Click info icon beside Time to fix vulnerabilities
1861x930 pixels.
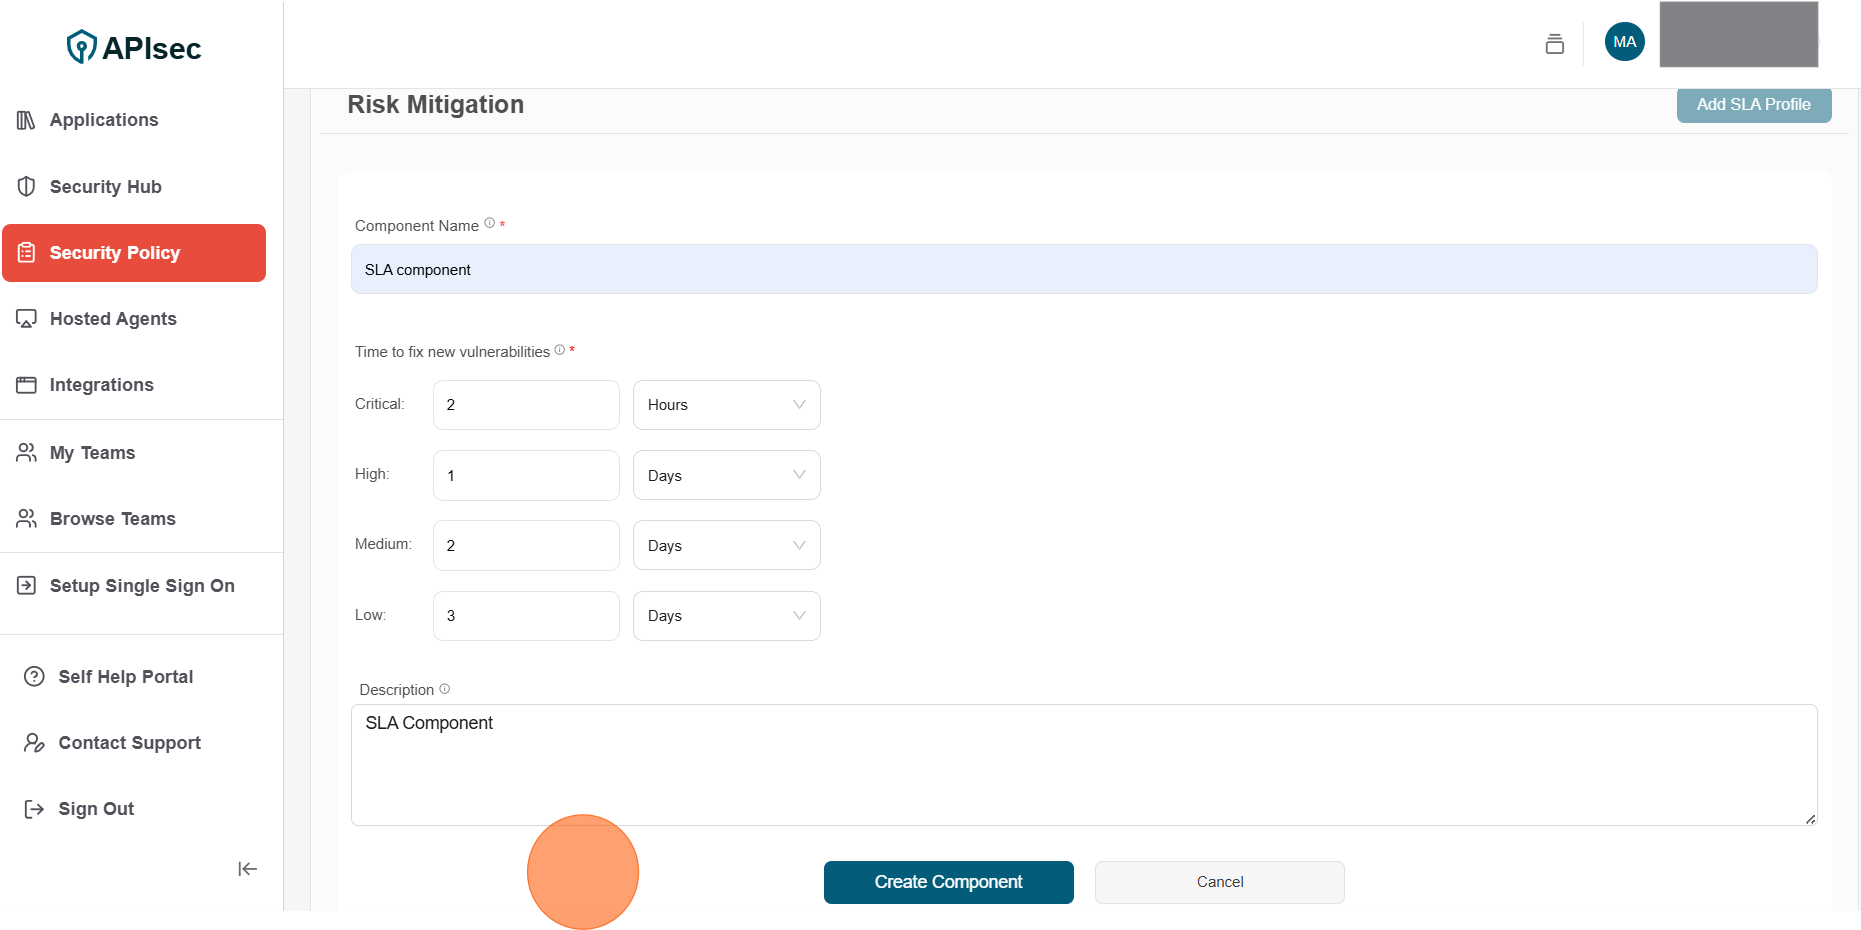coord(560,350)
